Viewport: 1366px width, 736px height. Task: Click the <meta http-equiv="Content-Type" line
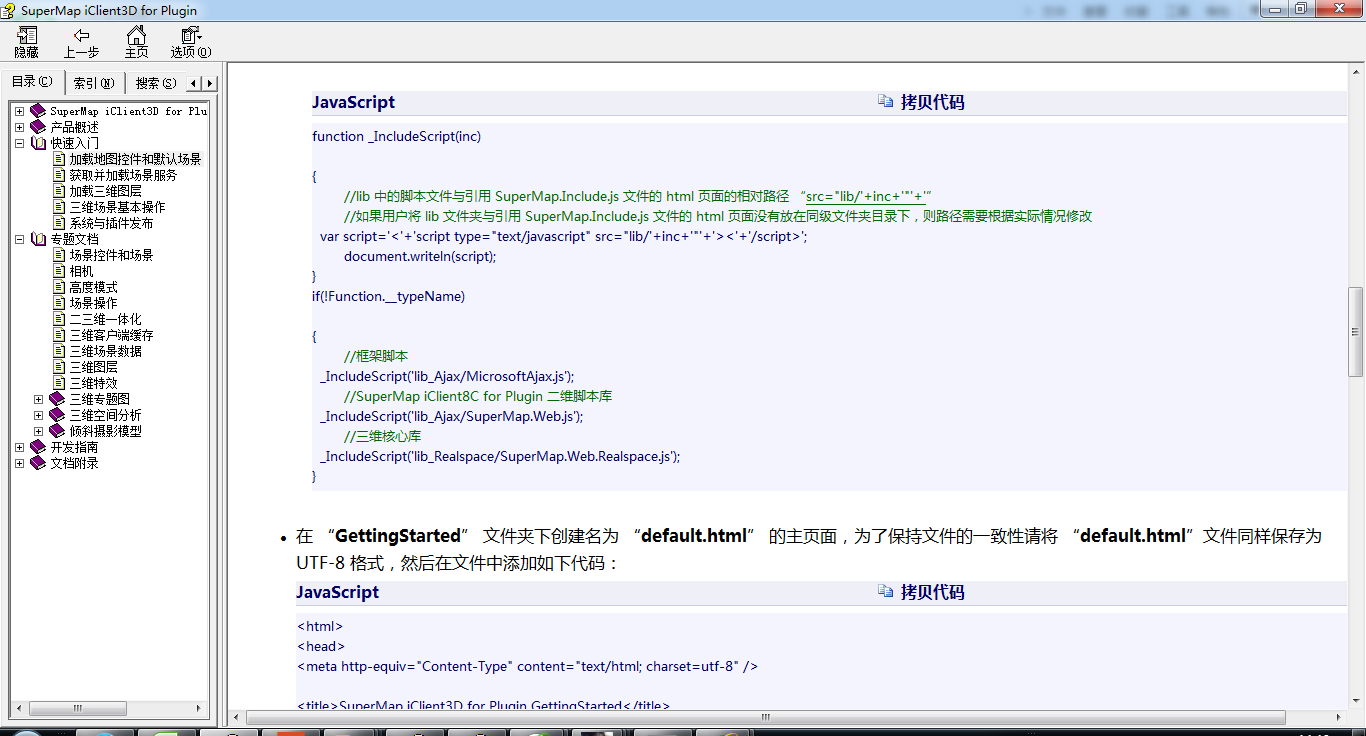(x=528, y=666)
